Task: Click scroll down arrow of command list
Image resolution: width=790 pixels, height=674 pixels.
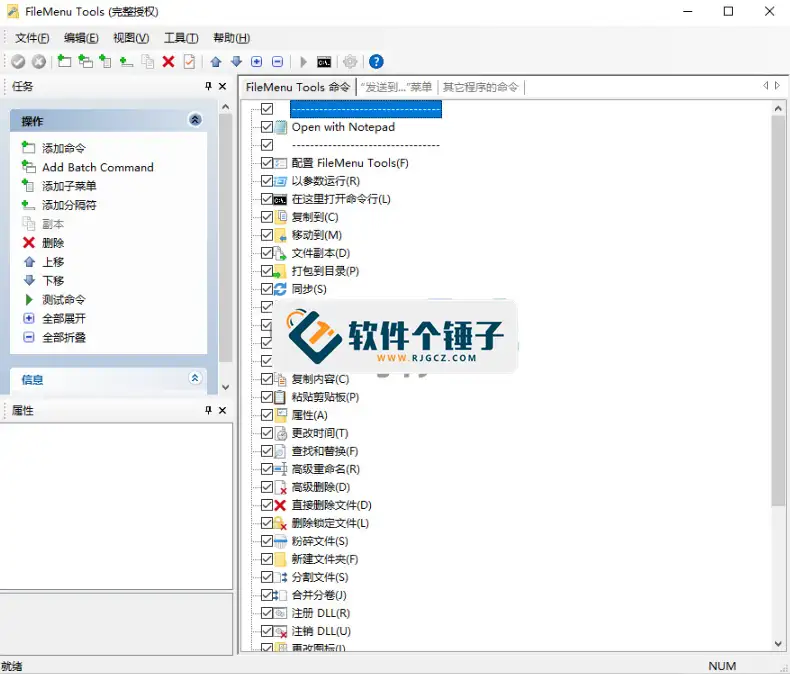Action: coord(778,644)
